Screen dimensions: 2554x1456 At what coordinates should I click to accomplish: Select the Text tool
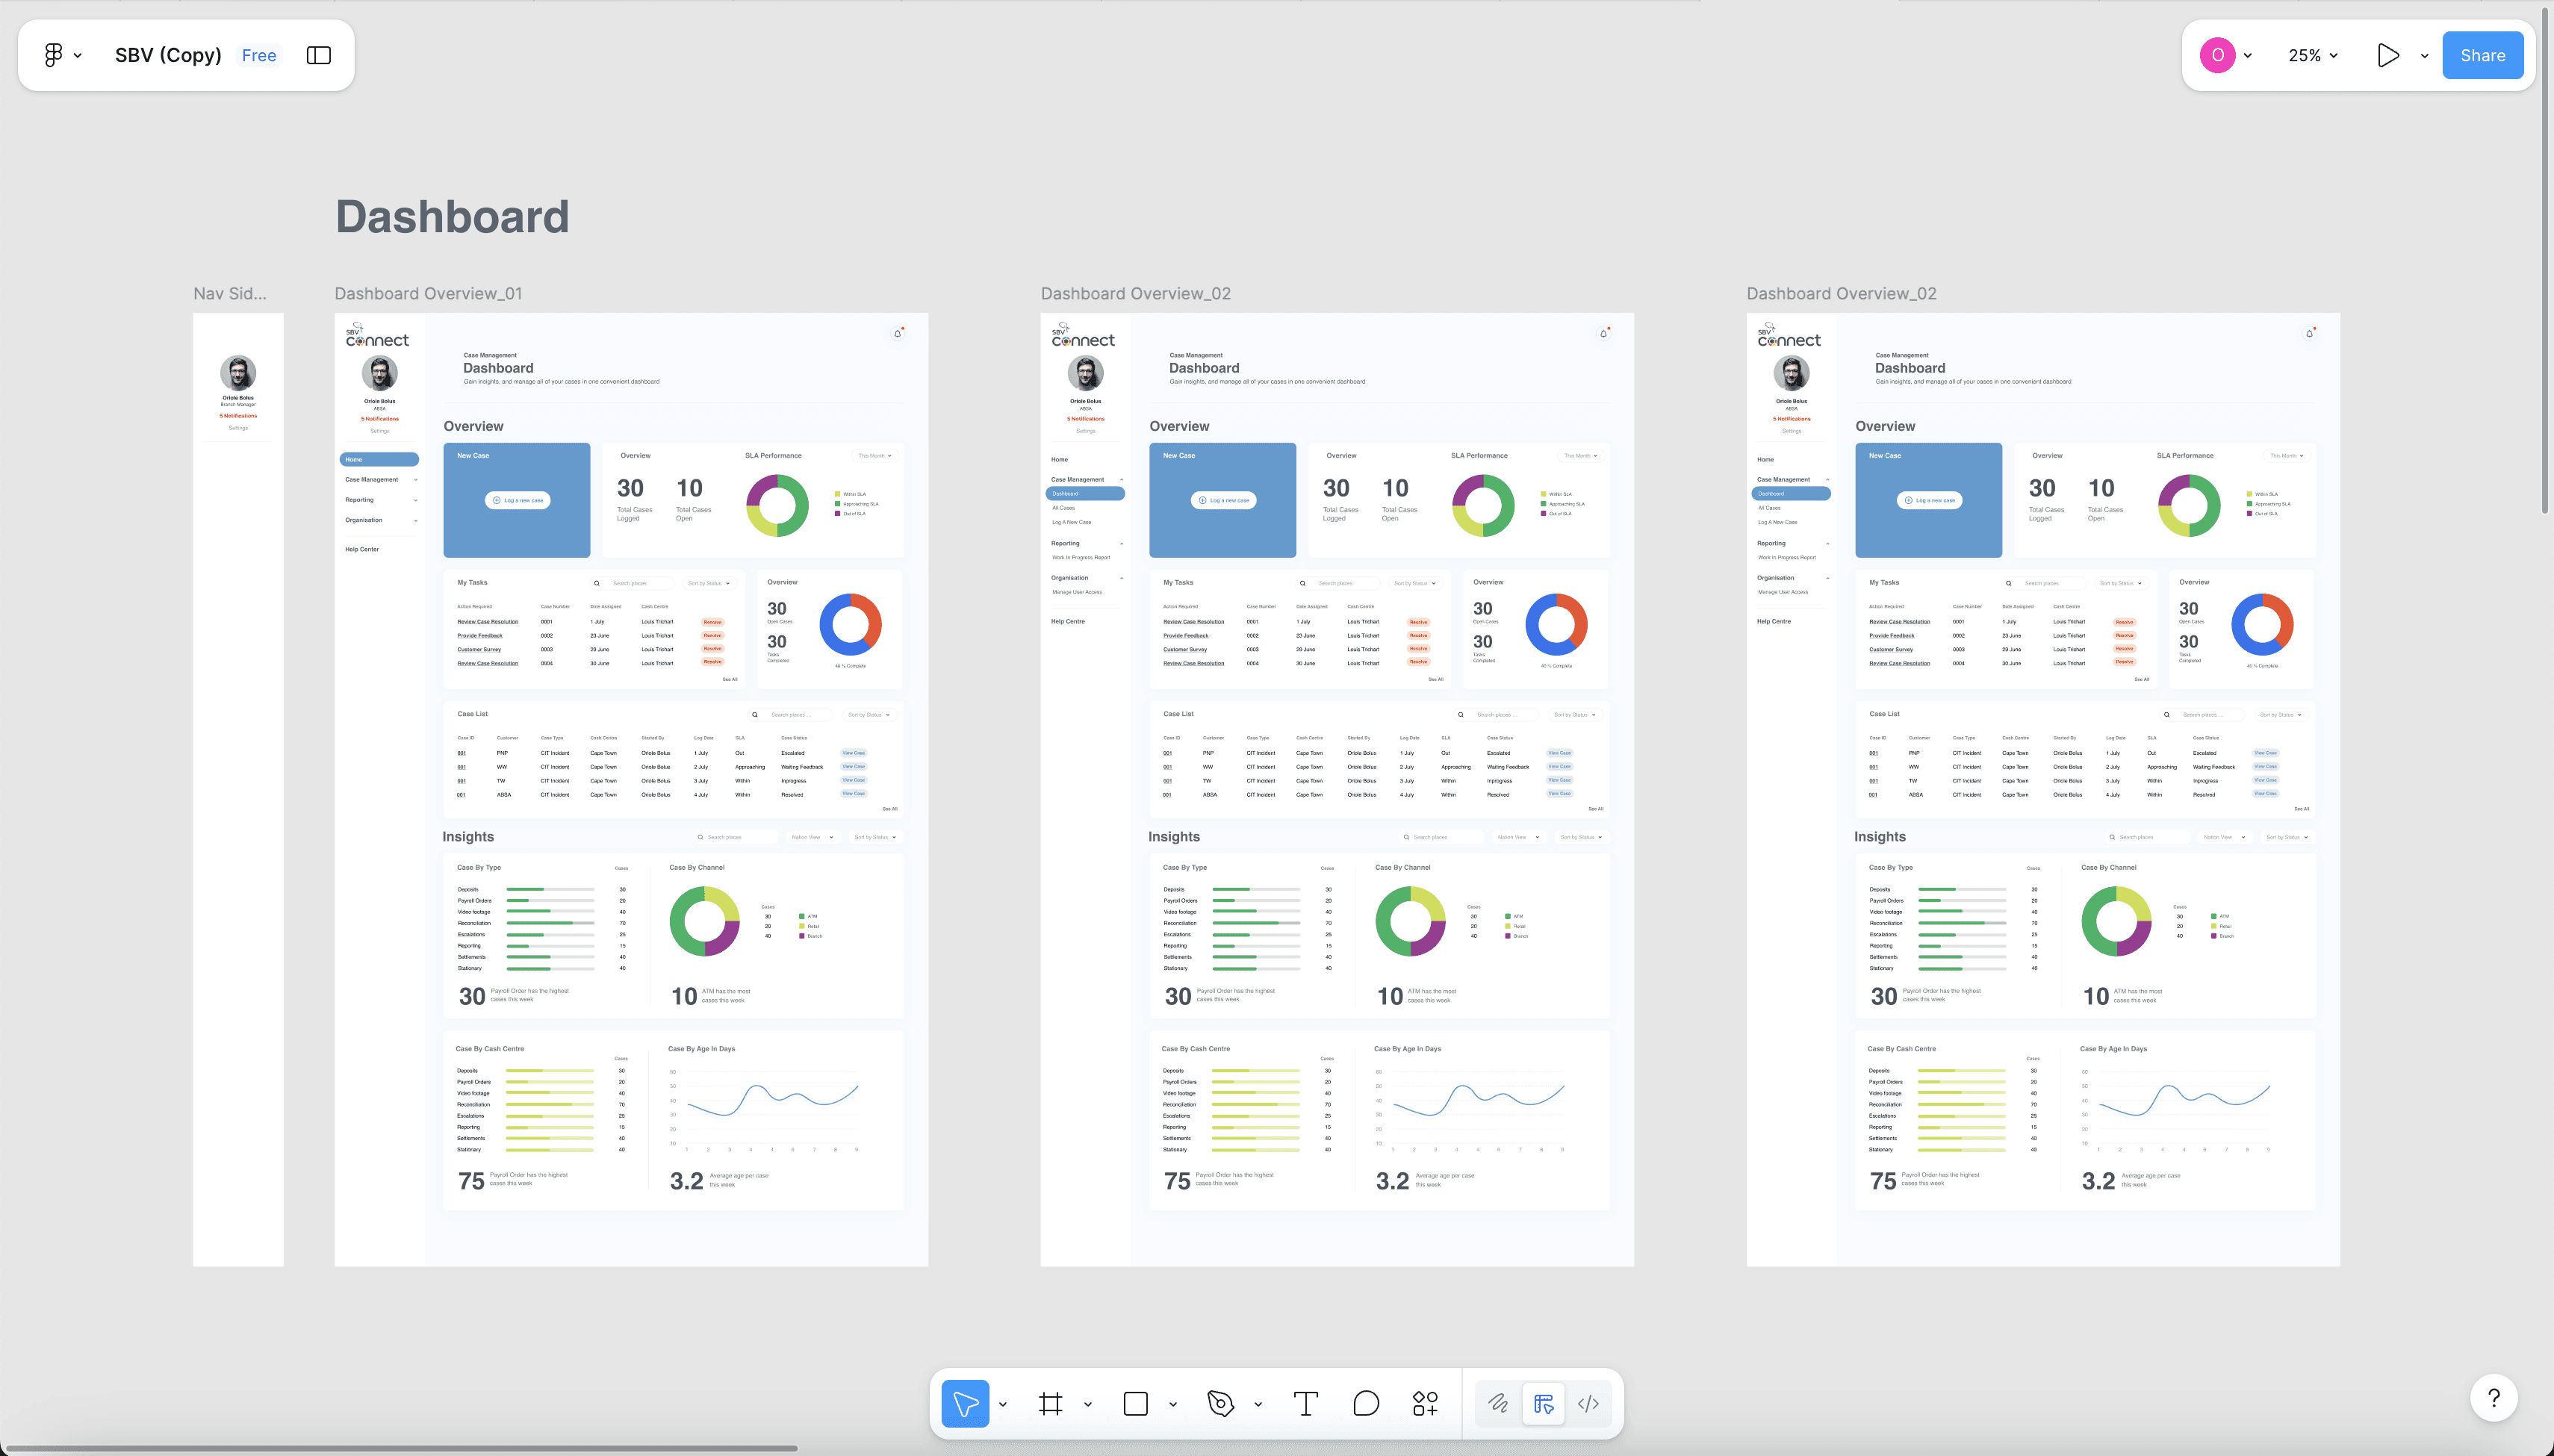click(1305, 1403)
